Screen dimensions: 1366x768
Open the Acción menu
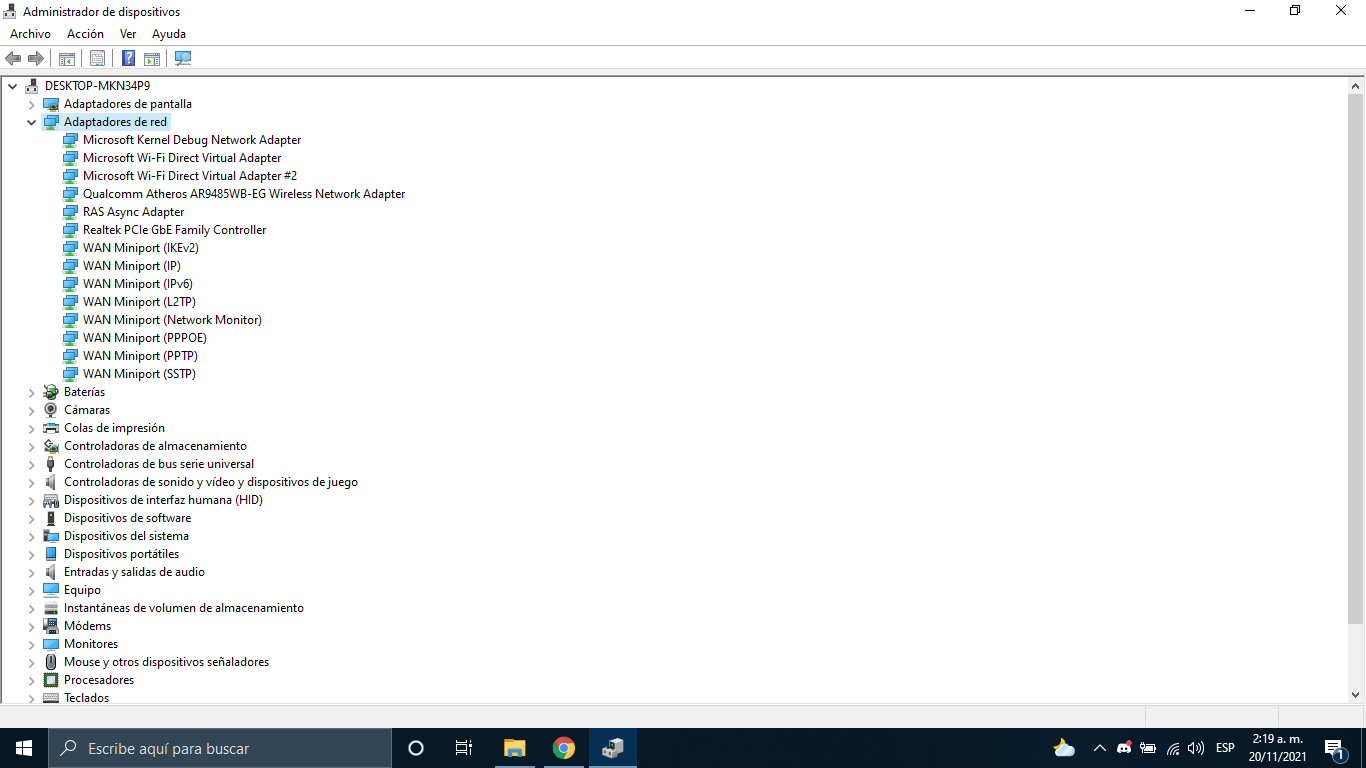tap(85, 34)
